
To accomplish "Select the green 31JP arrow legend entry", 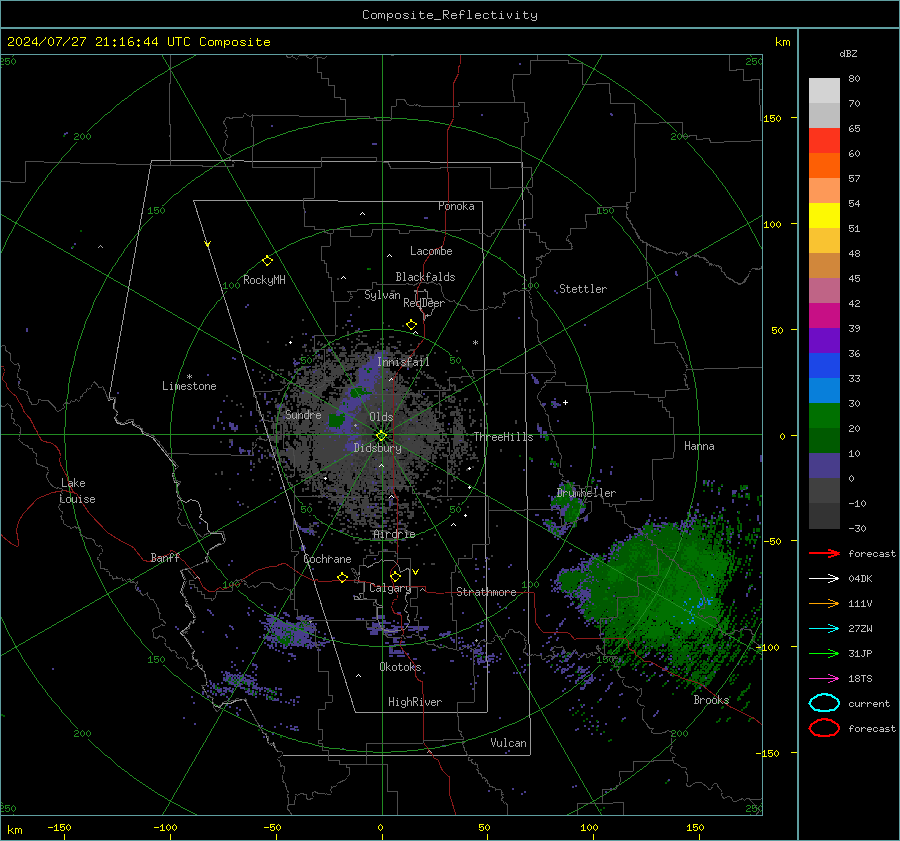I will (824, 653).
